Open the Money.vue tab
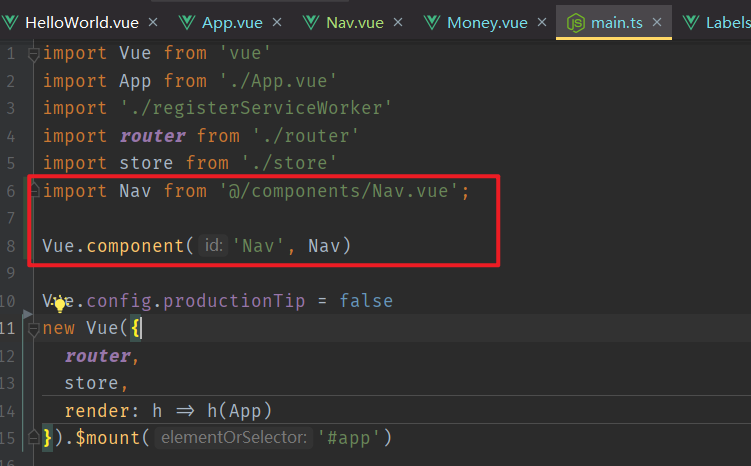This screenshot has width=751, height=466. click(x=487, y=23)
